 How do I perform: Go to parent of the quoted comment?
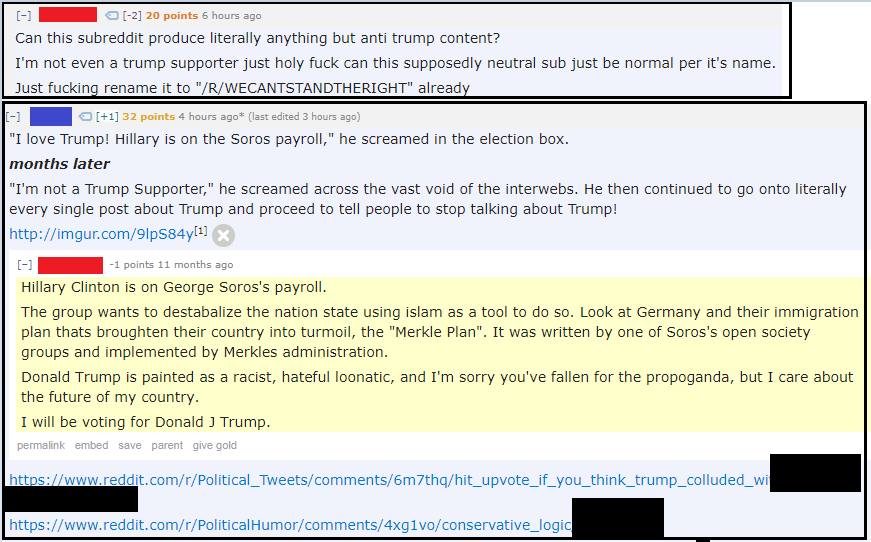pyautogui.click(x=167, y=445)
